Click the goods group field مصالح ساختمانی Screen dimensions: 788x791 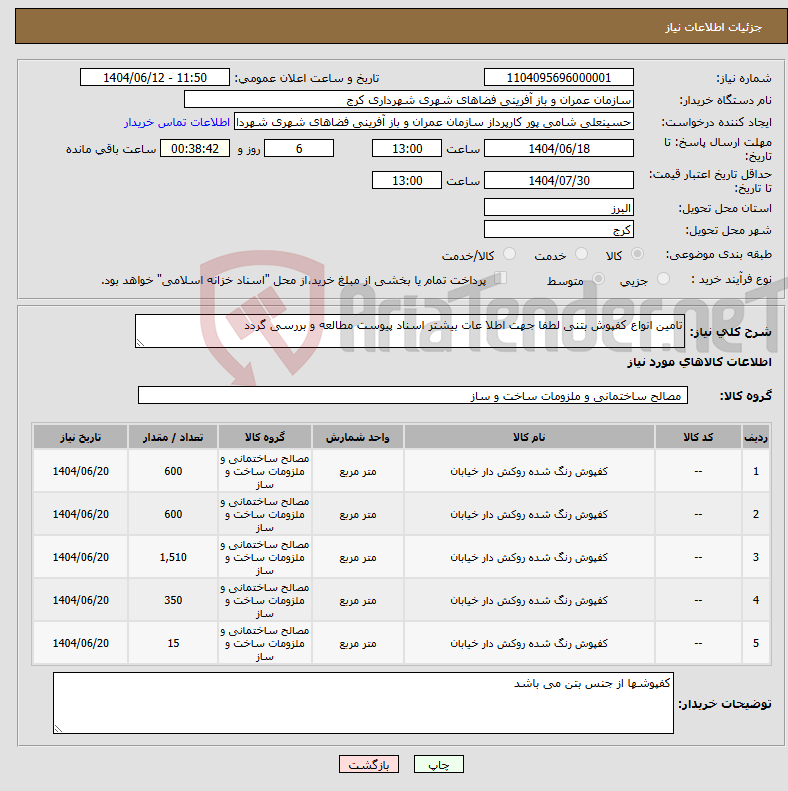[x=413, y=395]
